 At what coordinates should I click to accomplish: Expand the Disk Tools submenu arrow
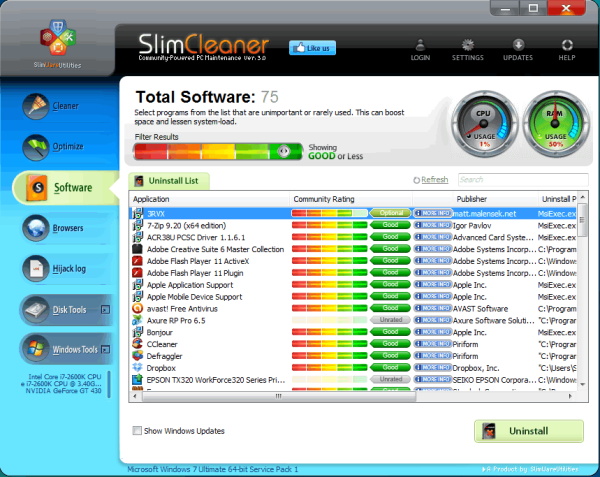105,309
